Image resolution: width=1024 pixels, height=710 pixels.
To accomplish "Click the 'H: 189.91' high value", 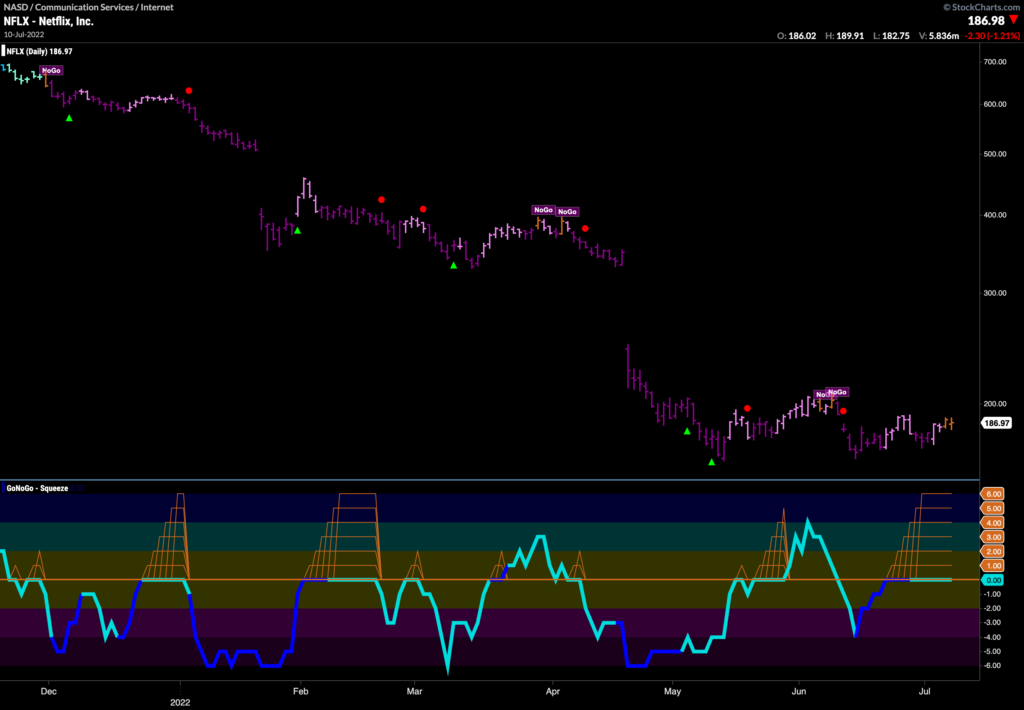I will click(844, 36).
